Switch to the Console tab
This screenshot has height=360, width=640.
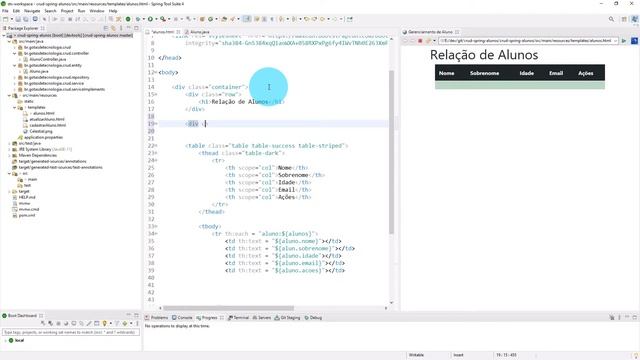click(182, 317)
